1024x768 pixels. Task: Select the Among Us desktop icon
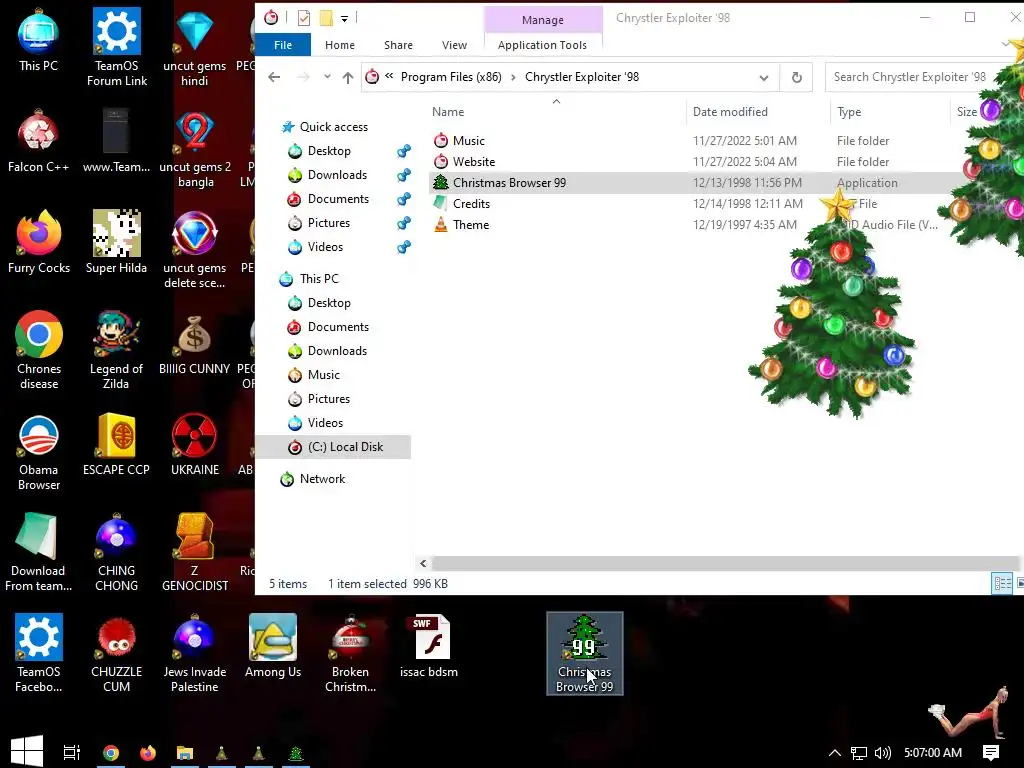click(273, 646)
